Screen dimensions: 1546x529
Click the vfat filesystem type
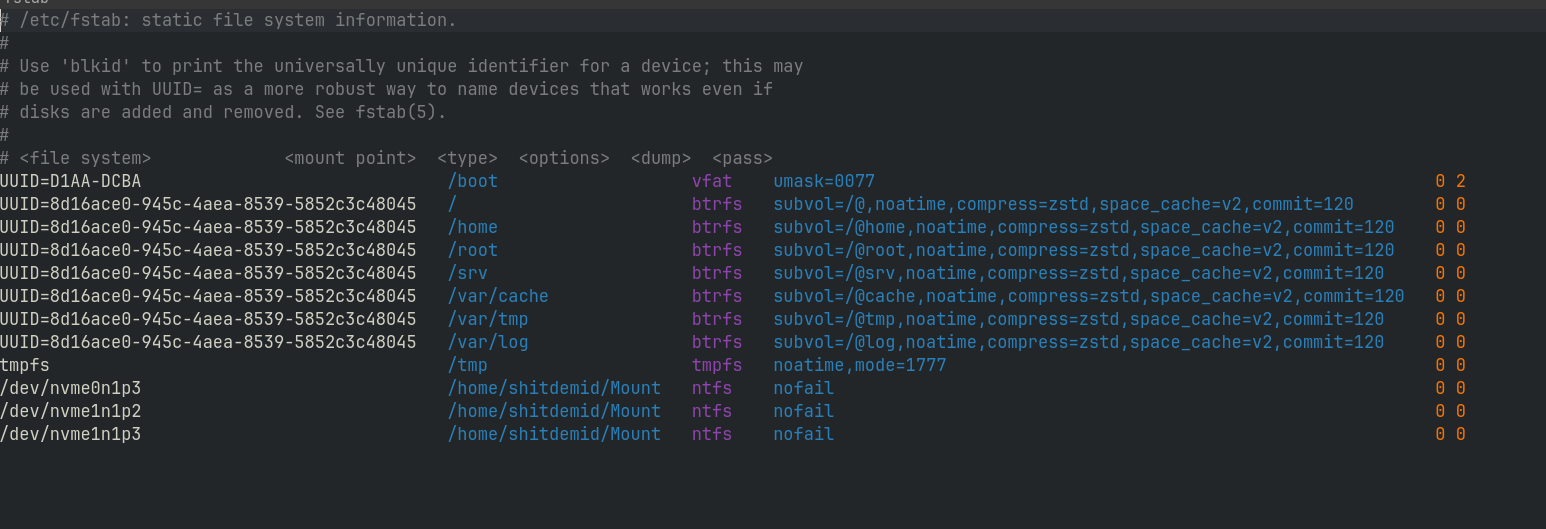click(712, 181)
